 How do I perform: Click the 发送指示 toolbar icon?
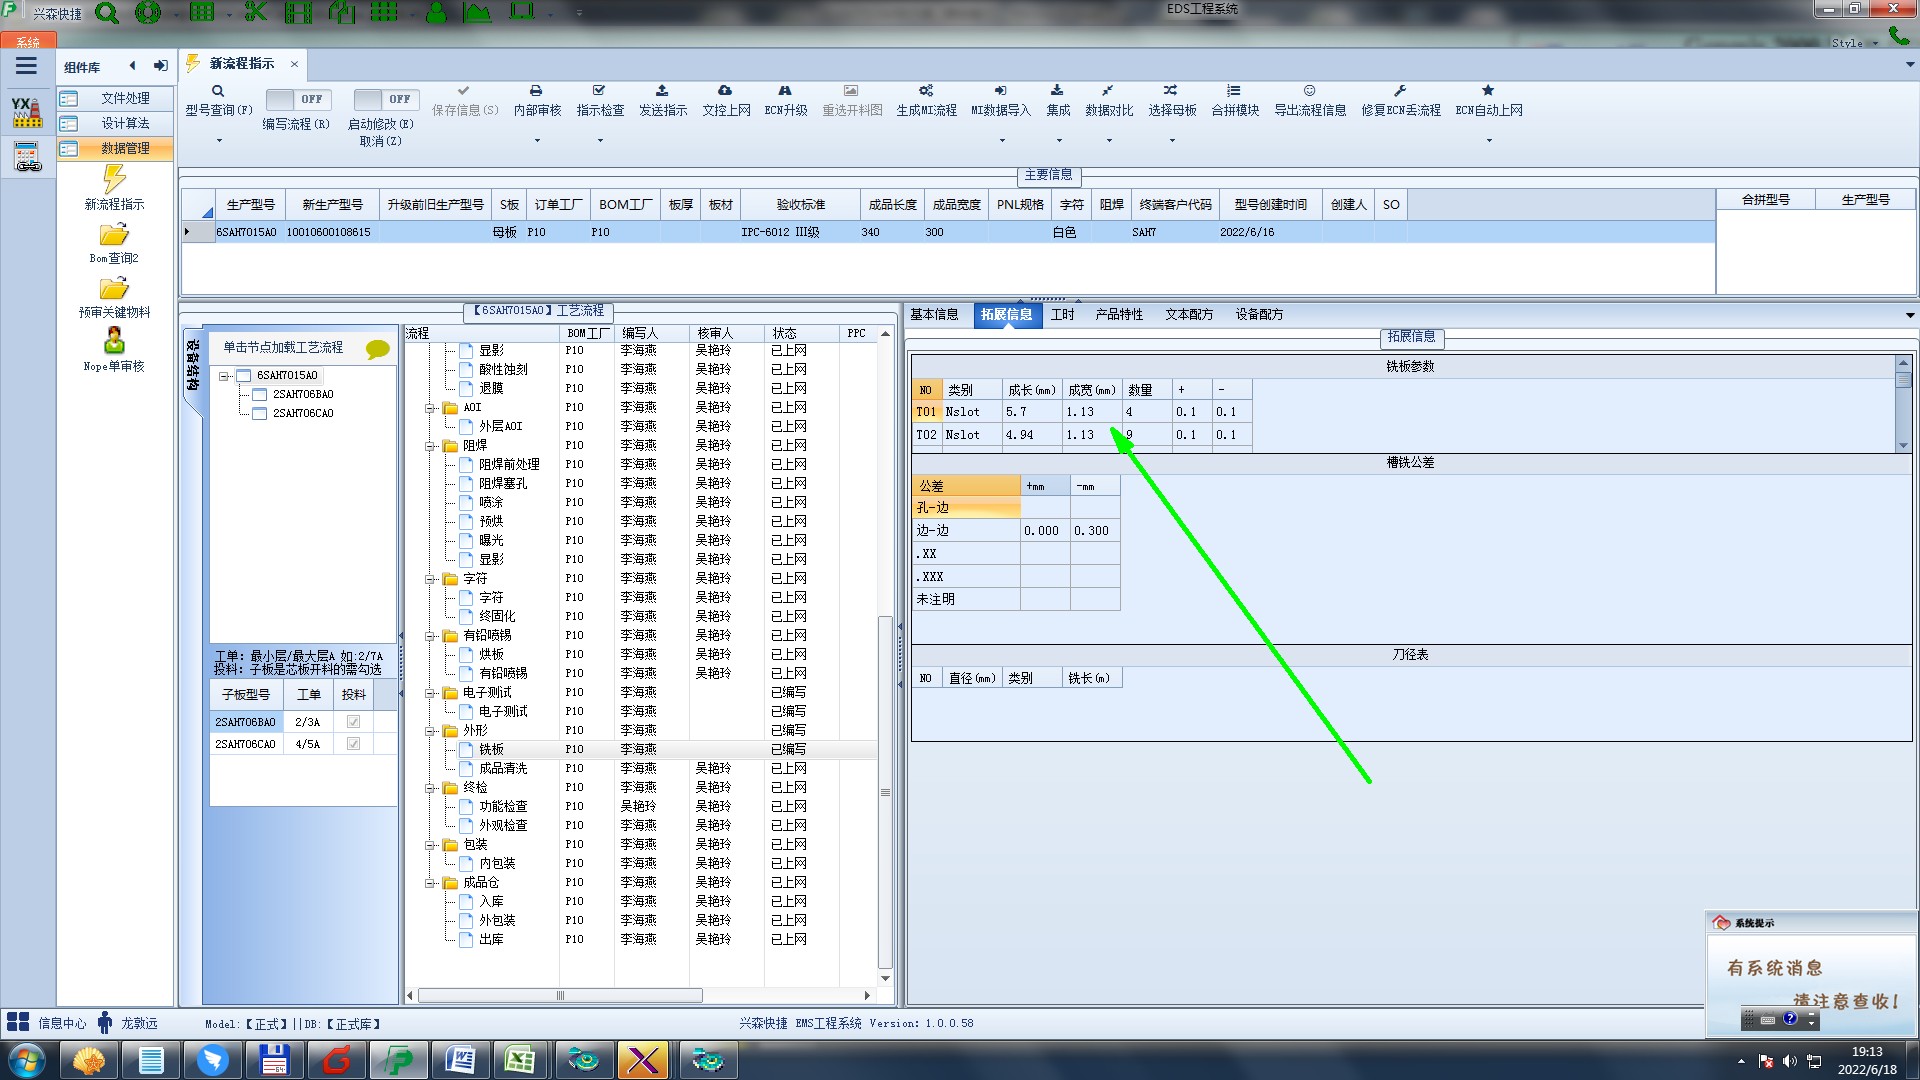662,91
